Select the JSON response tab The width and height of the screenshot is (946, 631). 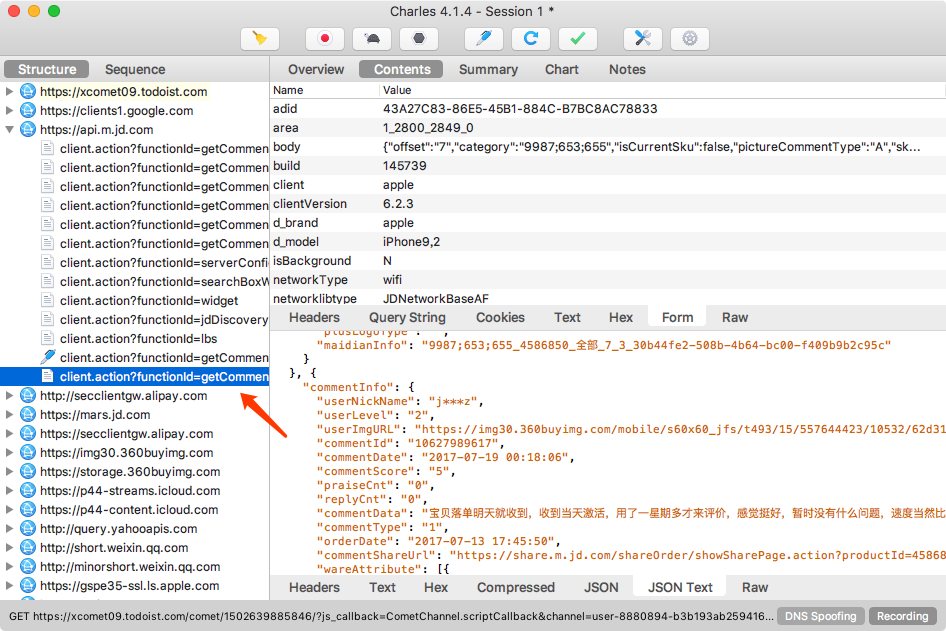(601, 587)
